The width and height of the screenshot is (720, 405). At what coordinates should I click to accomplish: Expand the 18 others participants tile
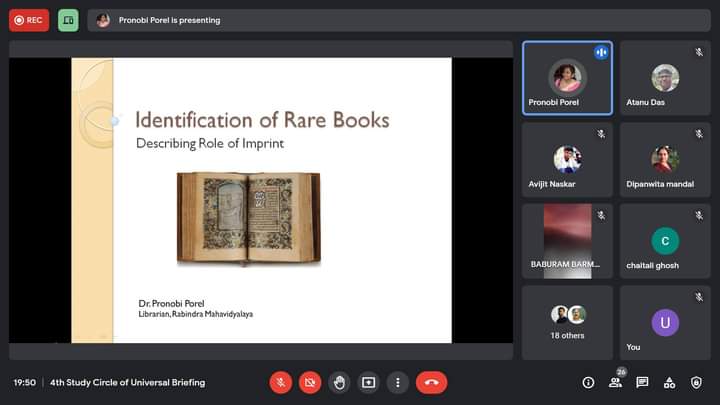point(567,322)
